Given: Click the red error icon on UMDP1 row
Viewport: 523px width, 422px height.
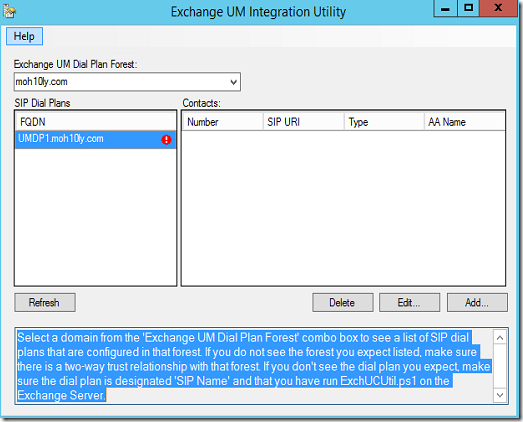Looking at the screenshot, I should point(166,139).
